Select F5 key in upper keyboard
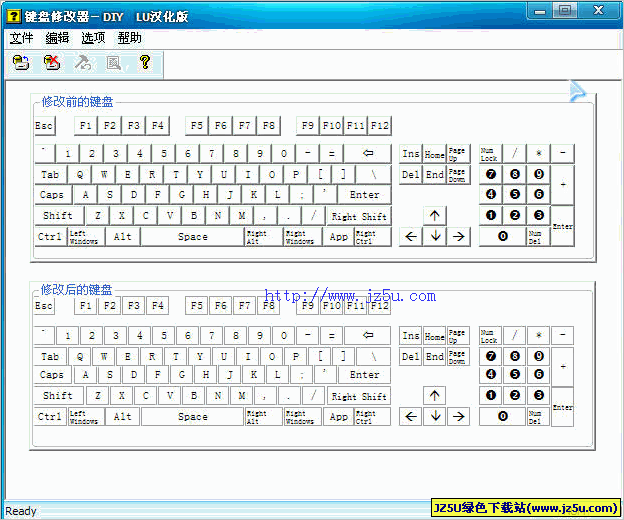 pyautogui.click(x=197, y=126)
